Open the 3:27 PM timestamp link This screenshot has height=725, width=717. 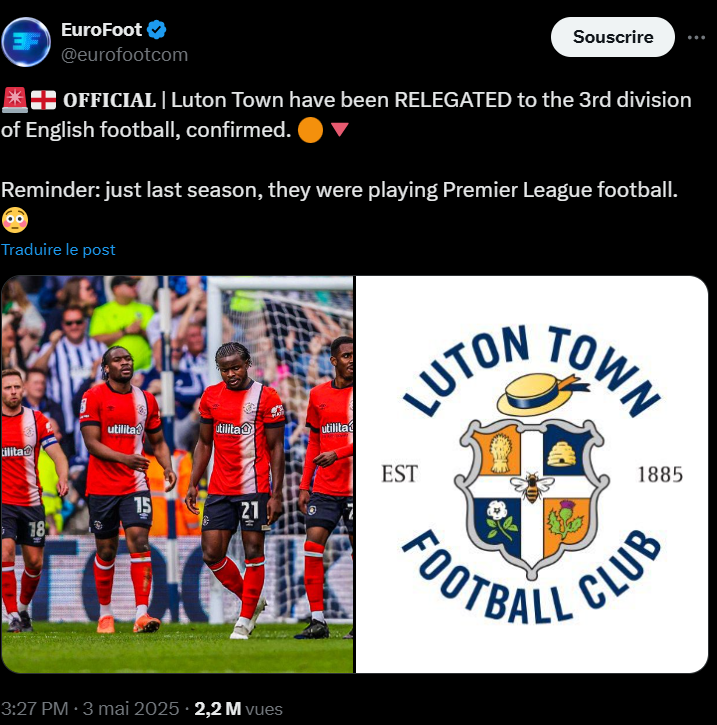tap(35, 709)
